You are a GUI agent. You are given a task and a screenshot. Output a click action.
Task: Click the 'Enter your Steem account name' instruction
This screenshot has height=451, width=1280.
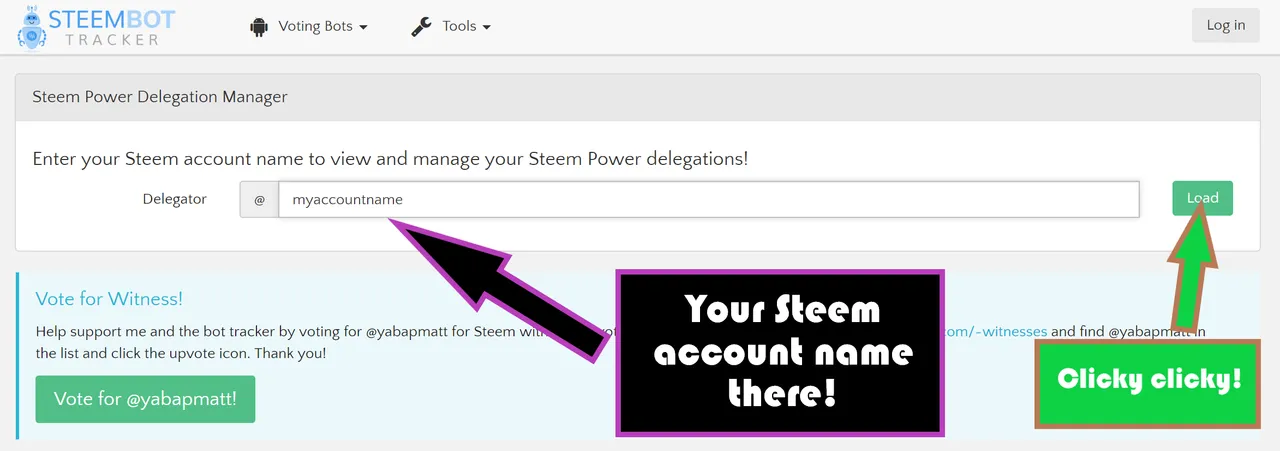(390, 159)
